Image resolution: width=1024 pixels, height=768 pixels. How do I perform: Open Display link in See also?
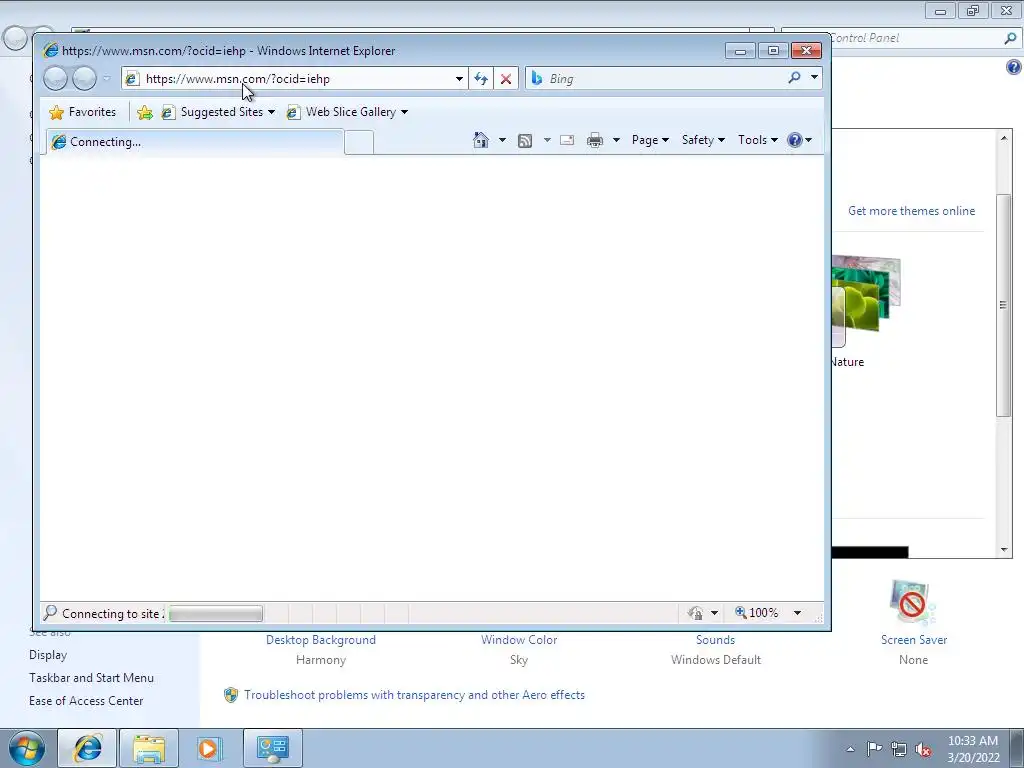[48, 655]
